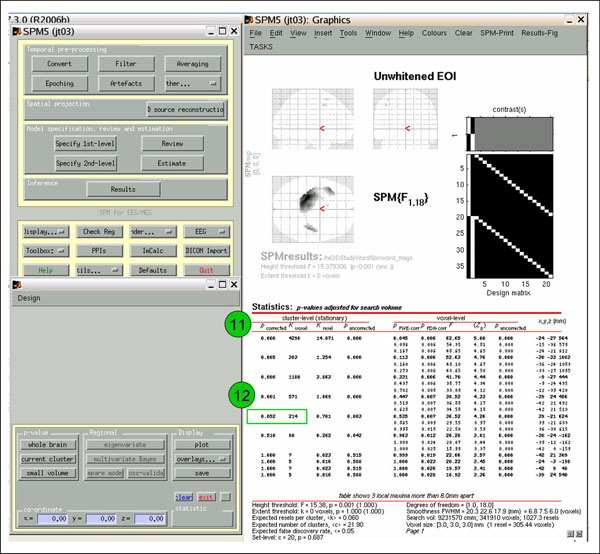Open the Results inference button
The width and height of the screenshot is (600, 554).
(x=123, y=188)
